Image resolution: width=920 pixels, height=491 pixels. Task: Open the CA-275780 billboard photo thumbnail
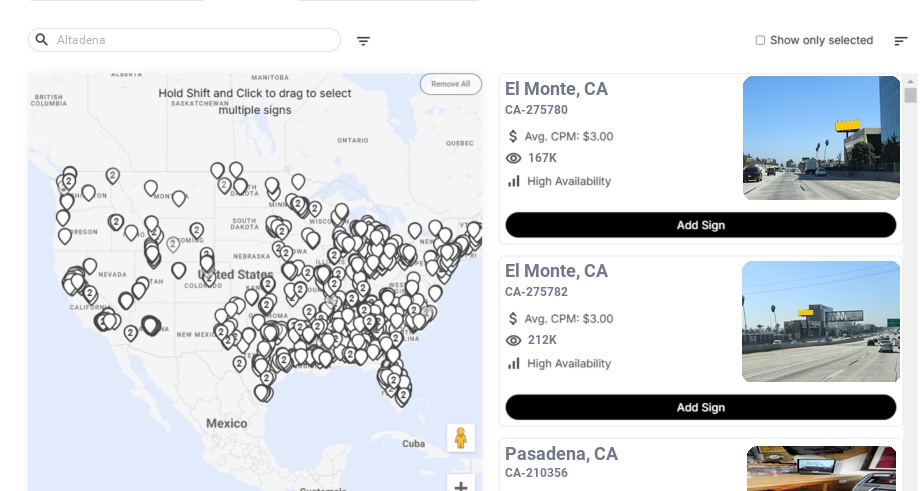pyautogui.click(x=821, y=138)
